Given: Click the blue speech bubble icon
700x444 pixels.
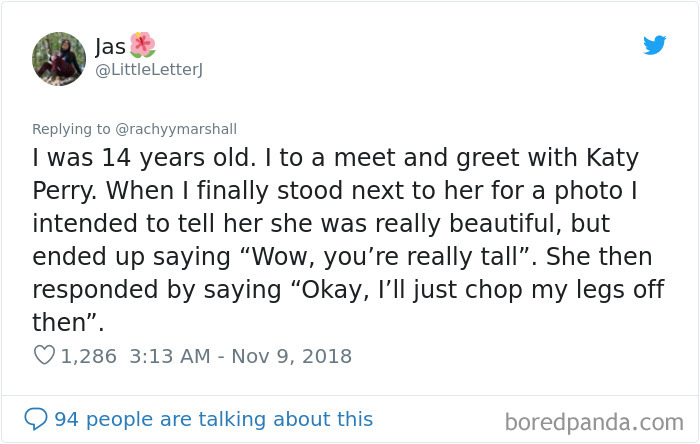Looking at the screenshot, I should click(37, 419).
